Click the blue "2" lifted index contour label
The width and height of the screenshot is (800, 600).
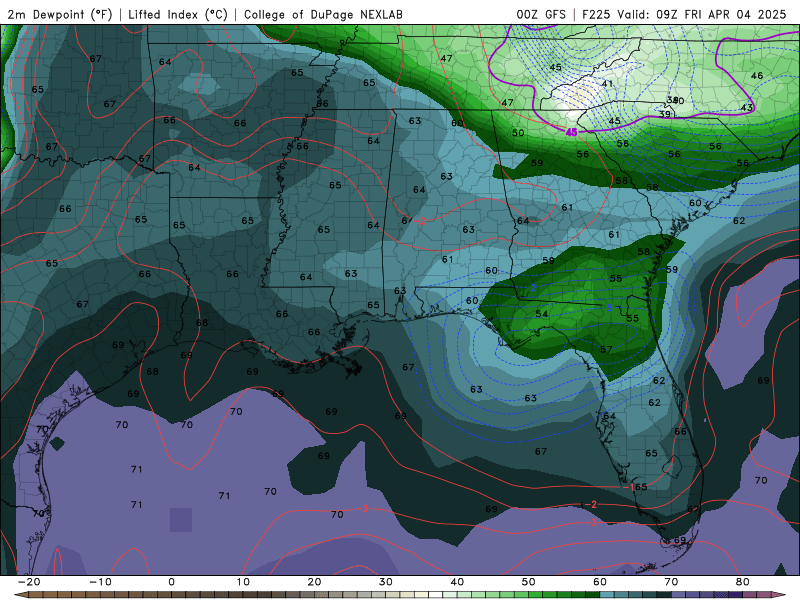pyautogui.click(x=533, y=288)
